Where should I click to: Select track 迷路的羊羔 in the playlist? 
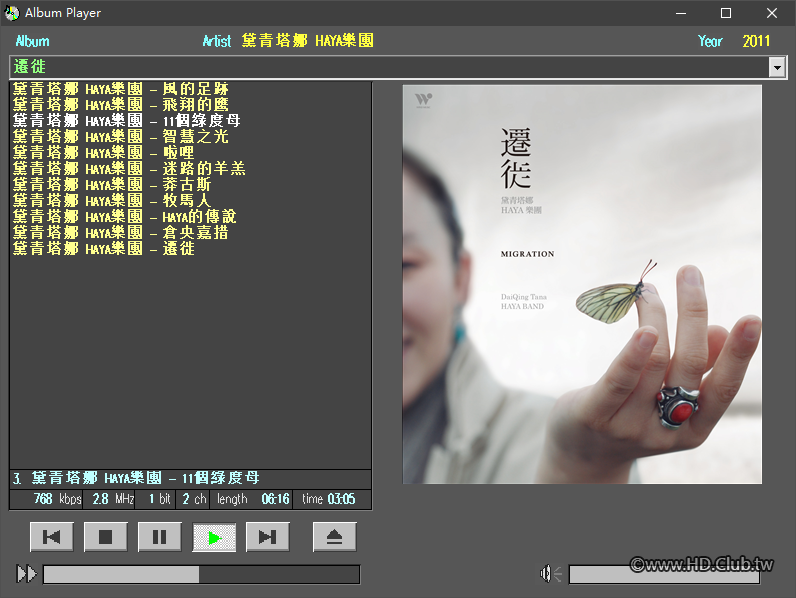pyautogui.click(x=129, y=169)
